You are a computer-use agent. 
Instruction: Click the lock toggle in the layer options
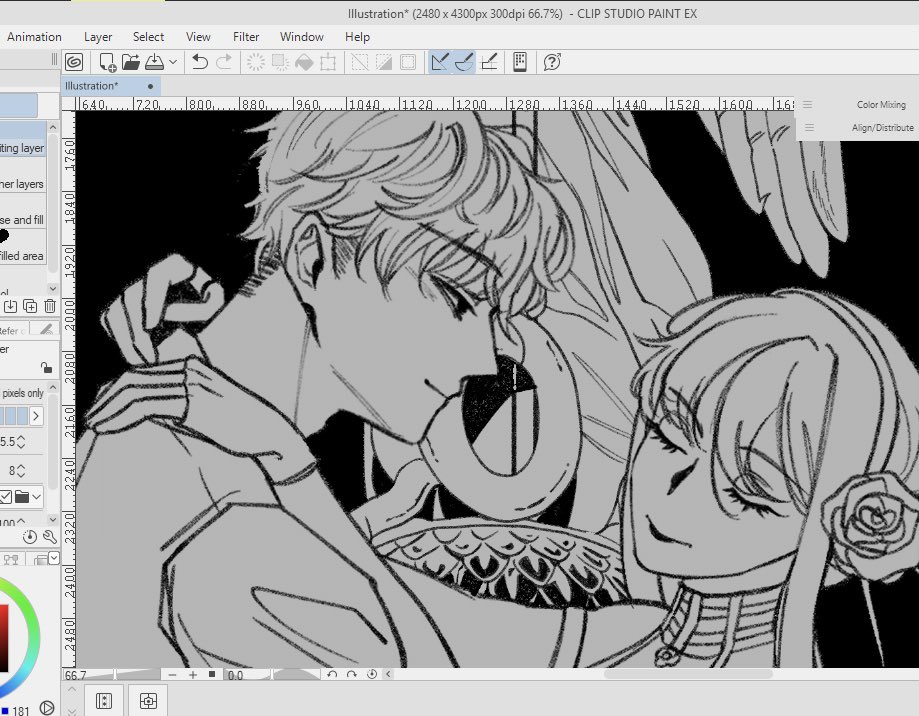[46, 368]
